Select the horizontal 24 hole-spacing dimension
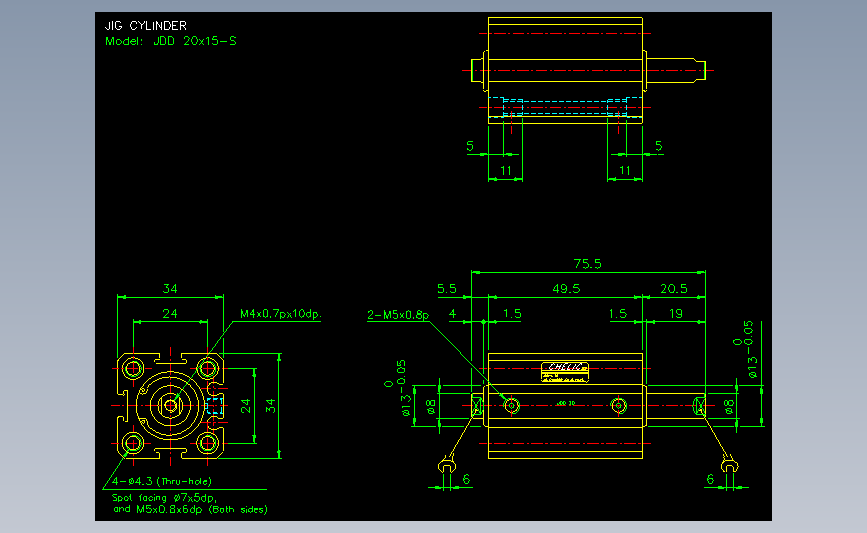The width and height of the screenshot is (867, 533). (170, 313)
